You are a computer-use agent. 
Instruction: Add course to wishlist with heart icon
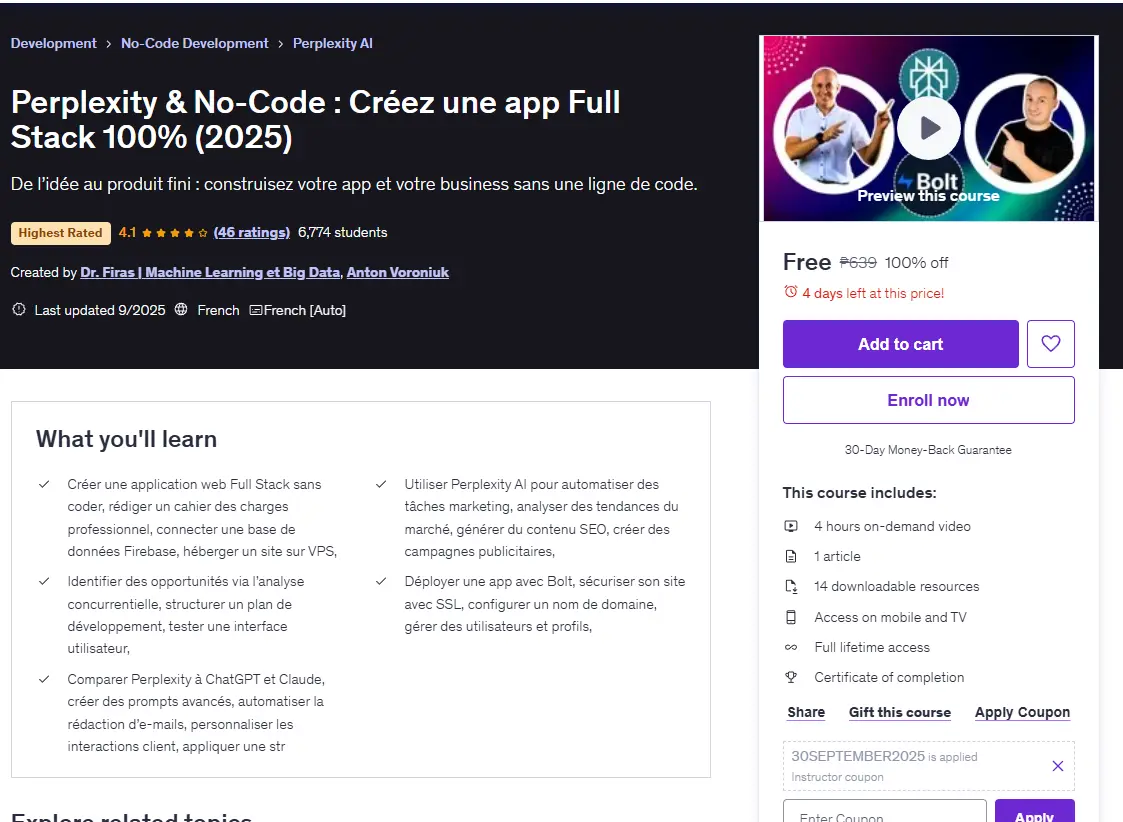coord(1051,344)
